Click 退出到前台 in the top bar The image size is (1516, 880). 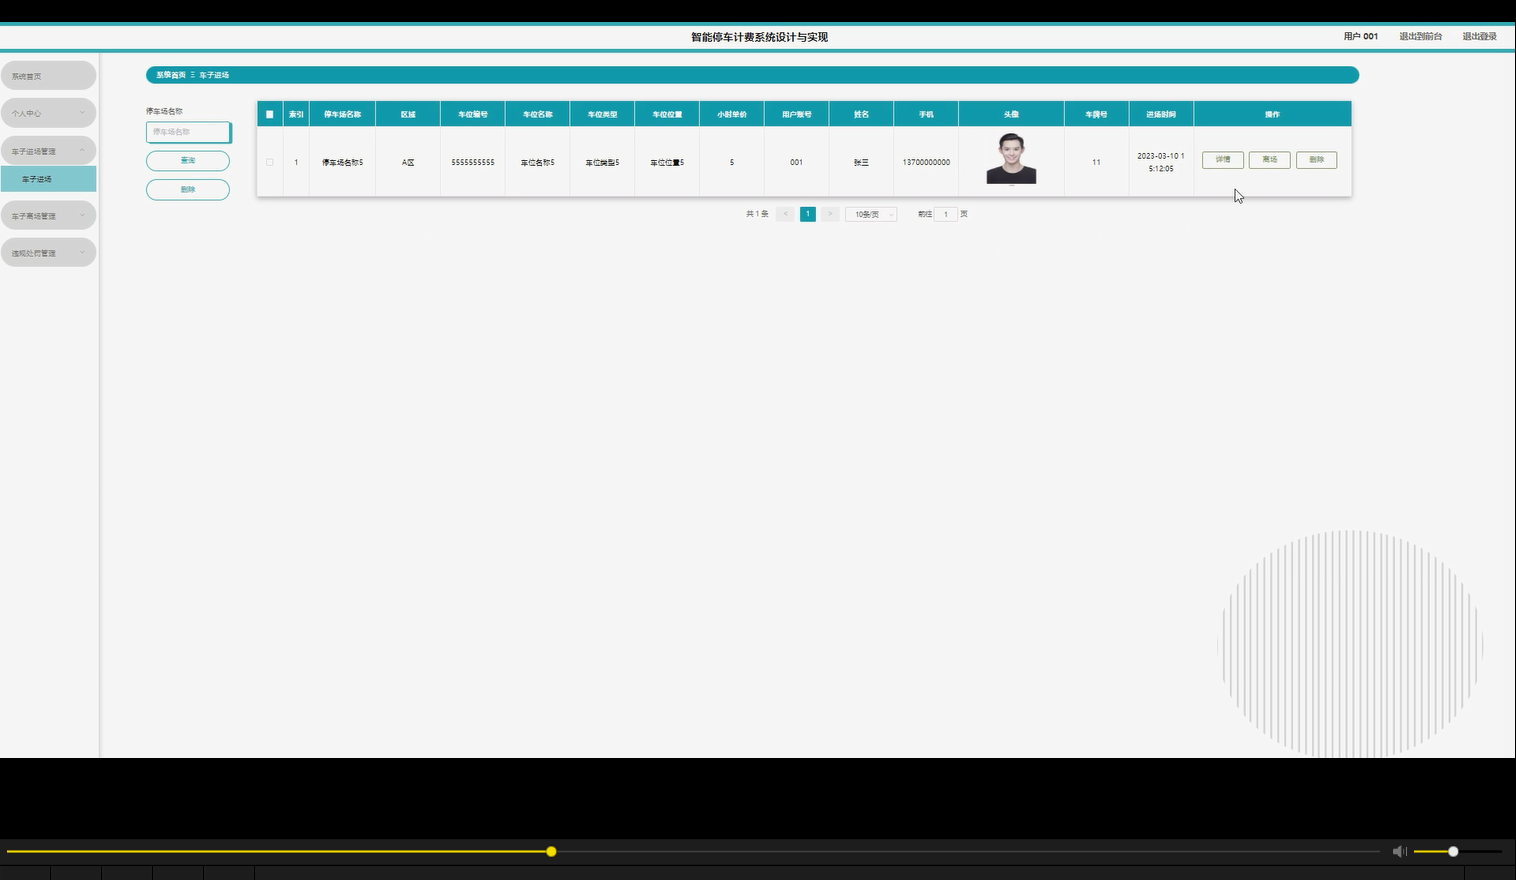pos(1420,36)
